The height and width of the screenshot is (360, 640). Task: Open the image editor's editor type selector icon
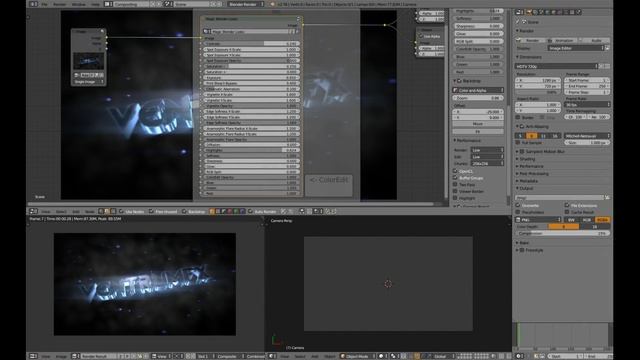click(33, 356)
